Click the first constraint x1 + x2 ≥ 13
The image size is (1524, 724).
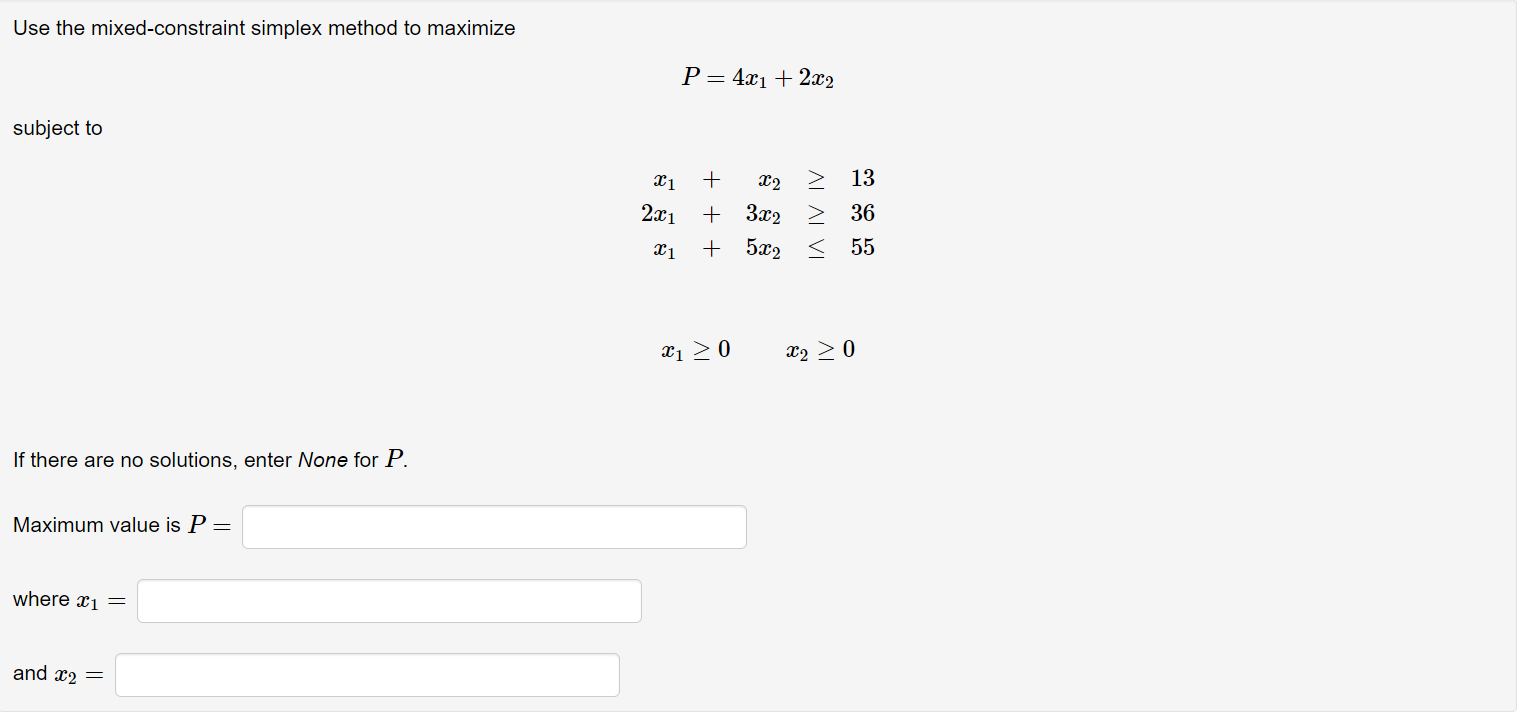pyautogui.click(x=762, y=179)
